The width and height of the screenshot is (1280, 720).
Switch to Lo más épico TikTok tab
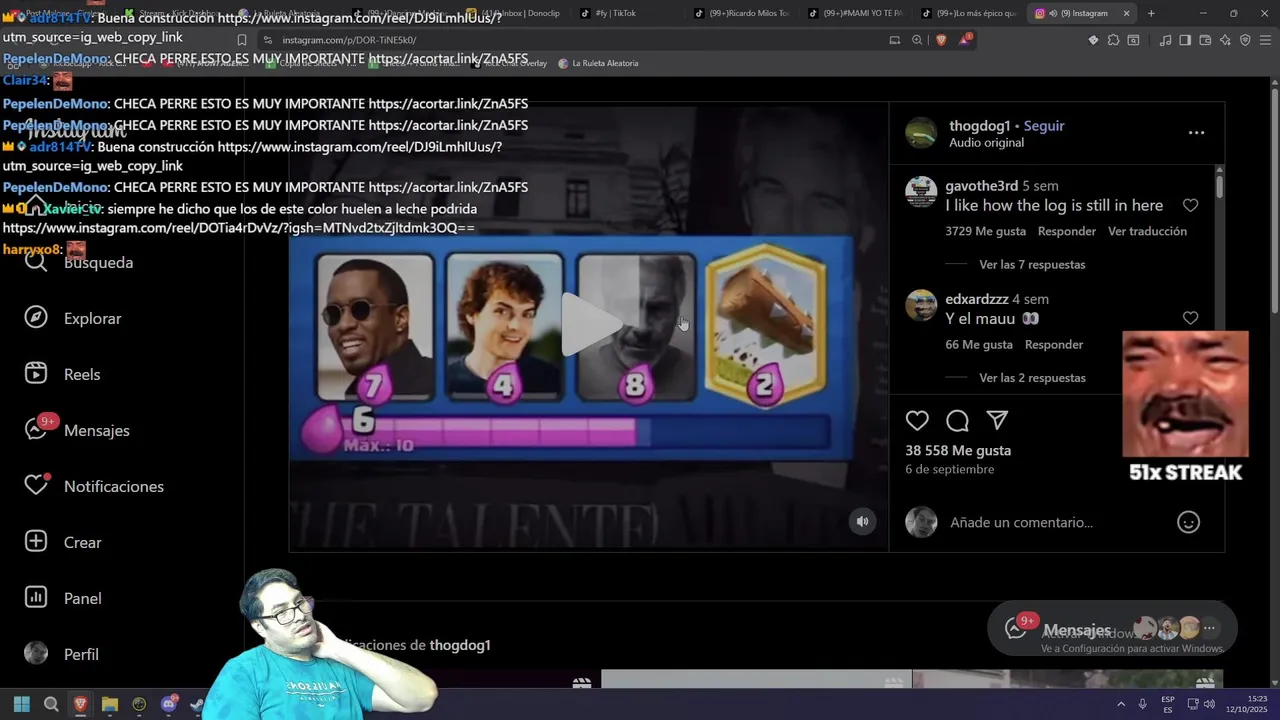click(x=968, y=13)
